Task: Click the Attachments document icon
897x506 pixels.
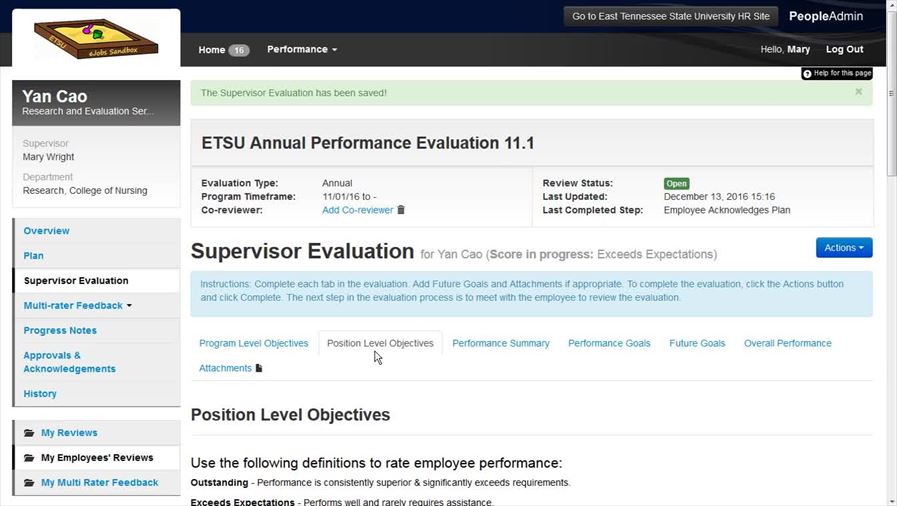Action: pos(259,368)
